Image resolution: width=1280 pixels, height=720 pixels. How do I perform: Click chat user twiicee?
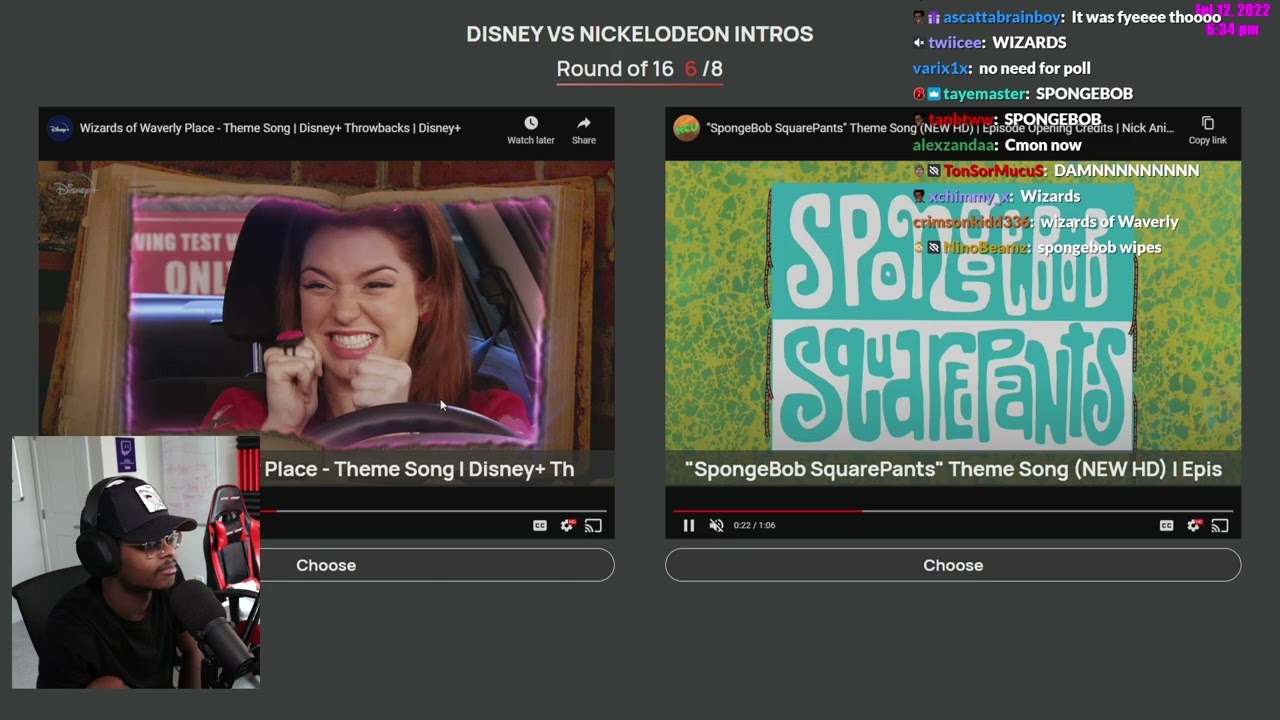[x=956, y=43]
